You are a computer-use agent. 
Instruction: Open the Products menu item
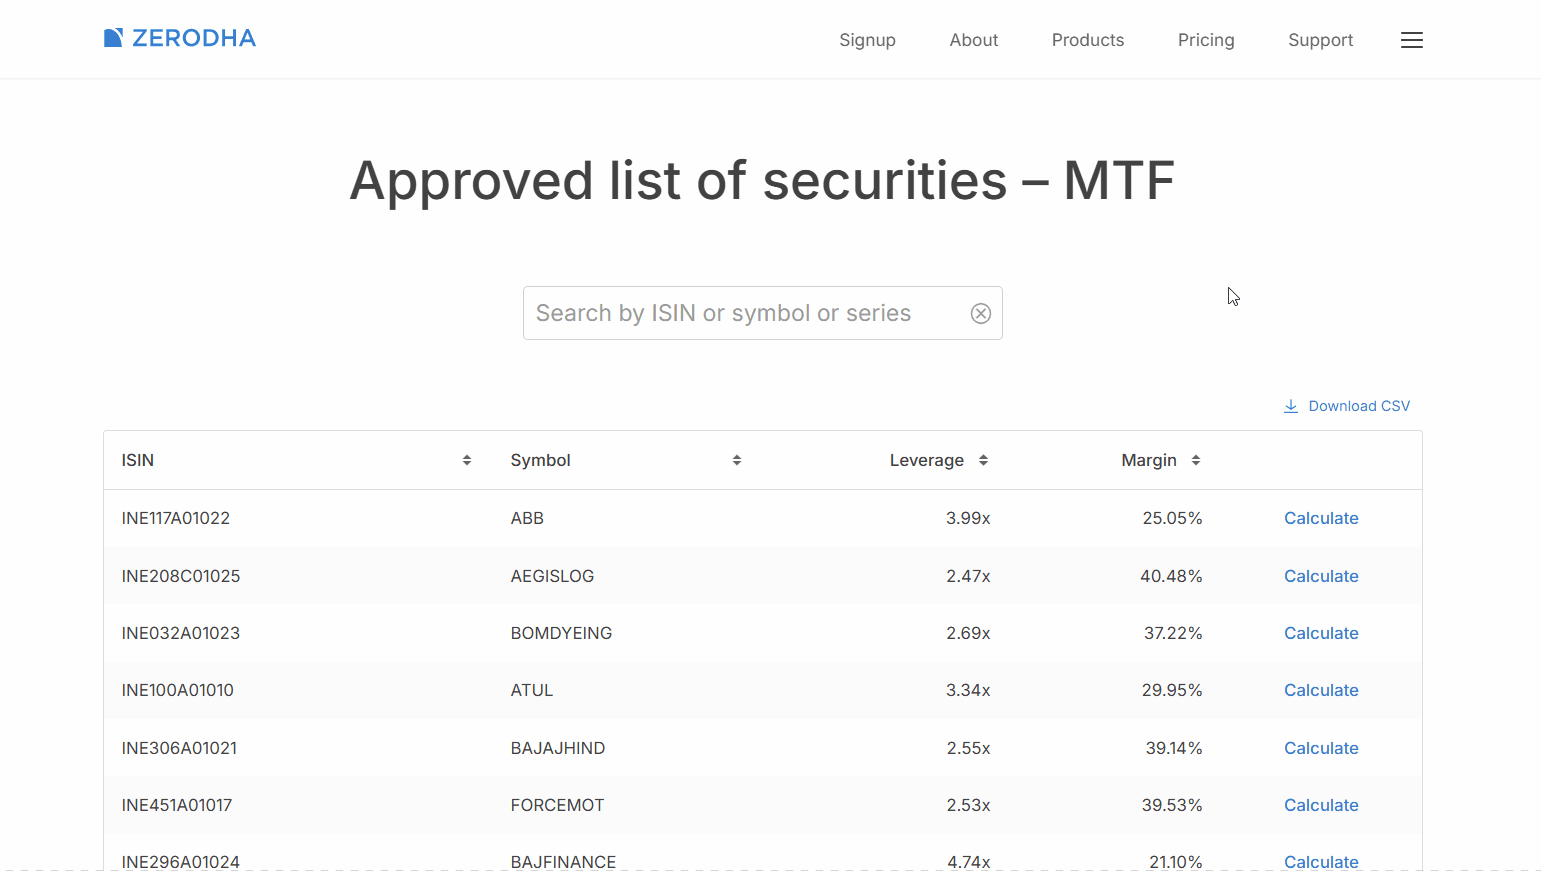pyautogui.click(x=1088, y=40)
